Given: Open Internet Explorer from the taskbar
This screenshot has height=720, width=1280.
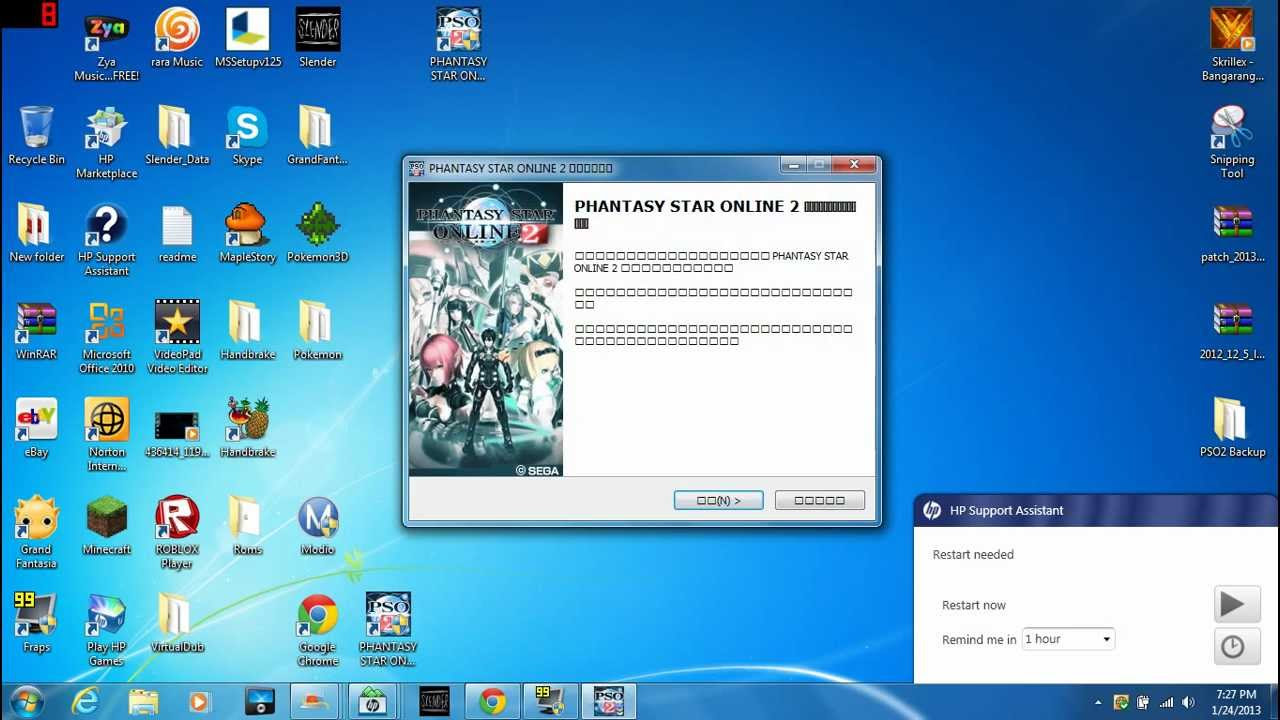Looking at the screenshot, I should pyautogui.click(x=86, y=702).
